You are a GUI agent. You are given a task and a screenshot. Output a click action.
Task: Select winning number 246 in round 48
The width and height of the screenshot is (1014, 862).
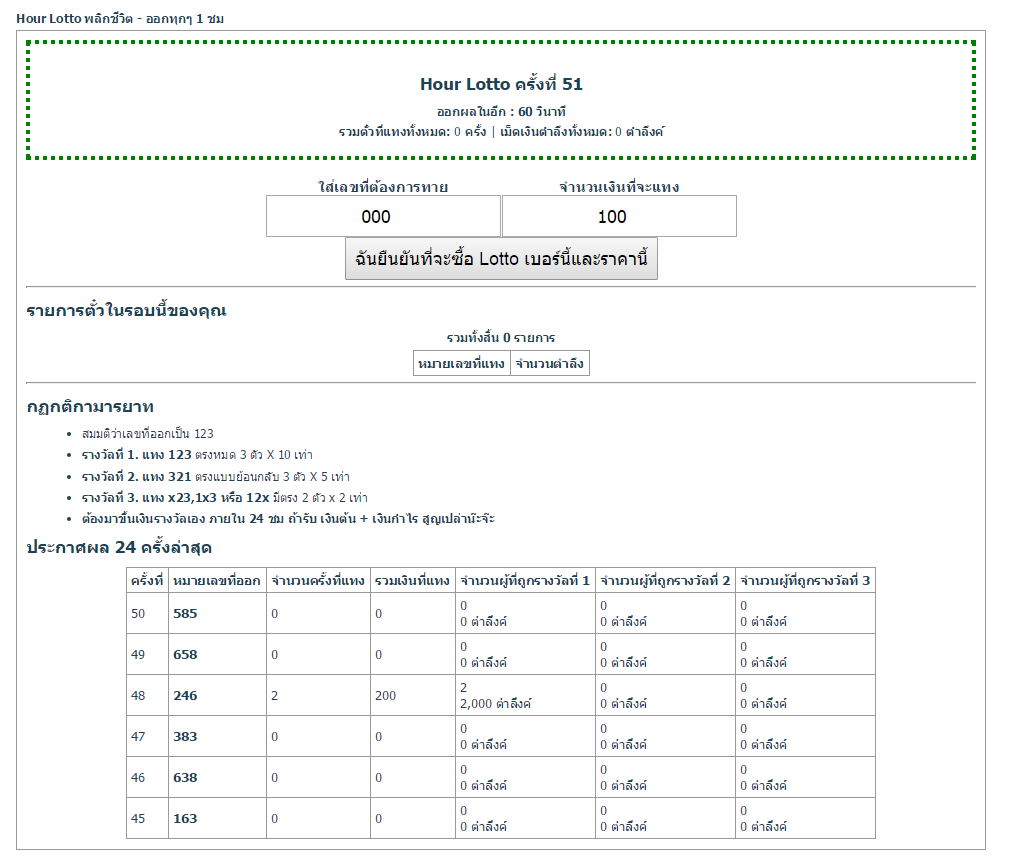click(x=185, y=696)
